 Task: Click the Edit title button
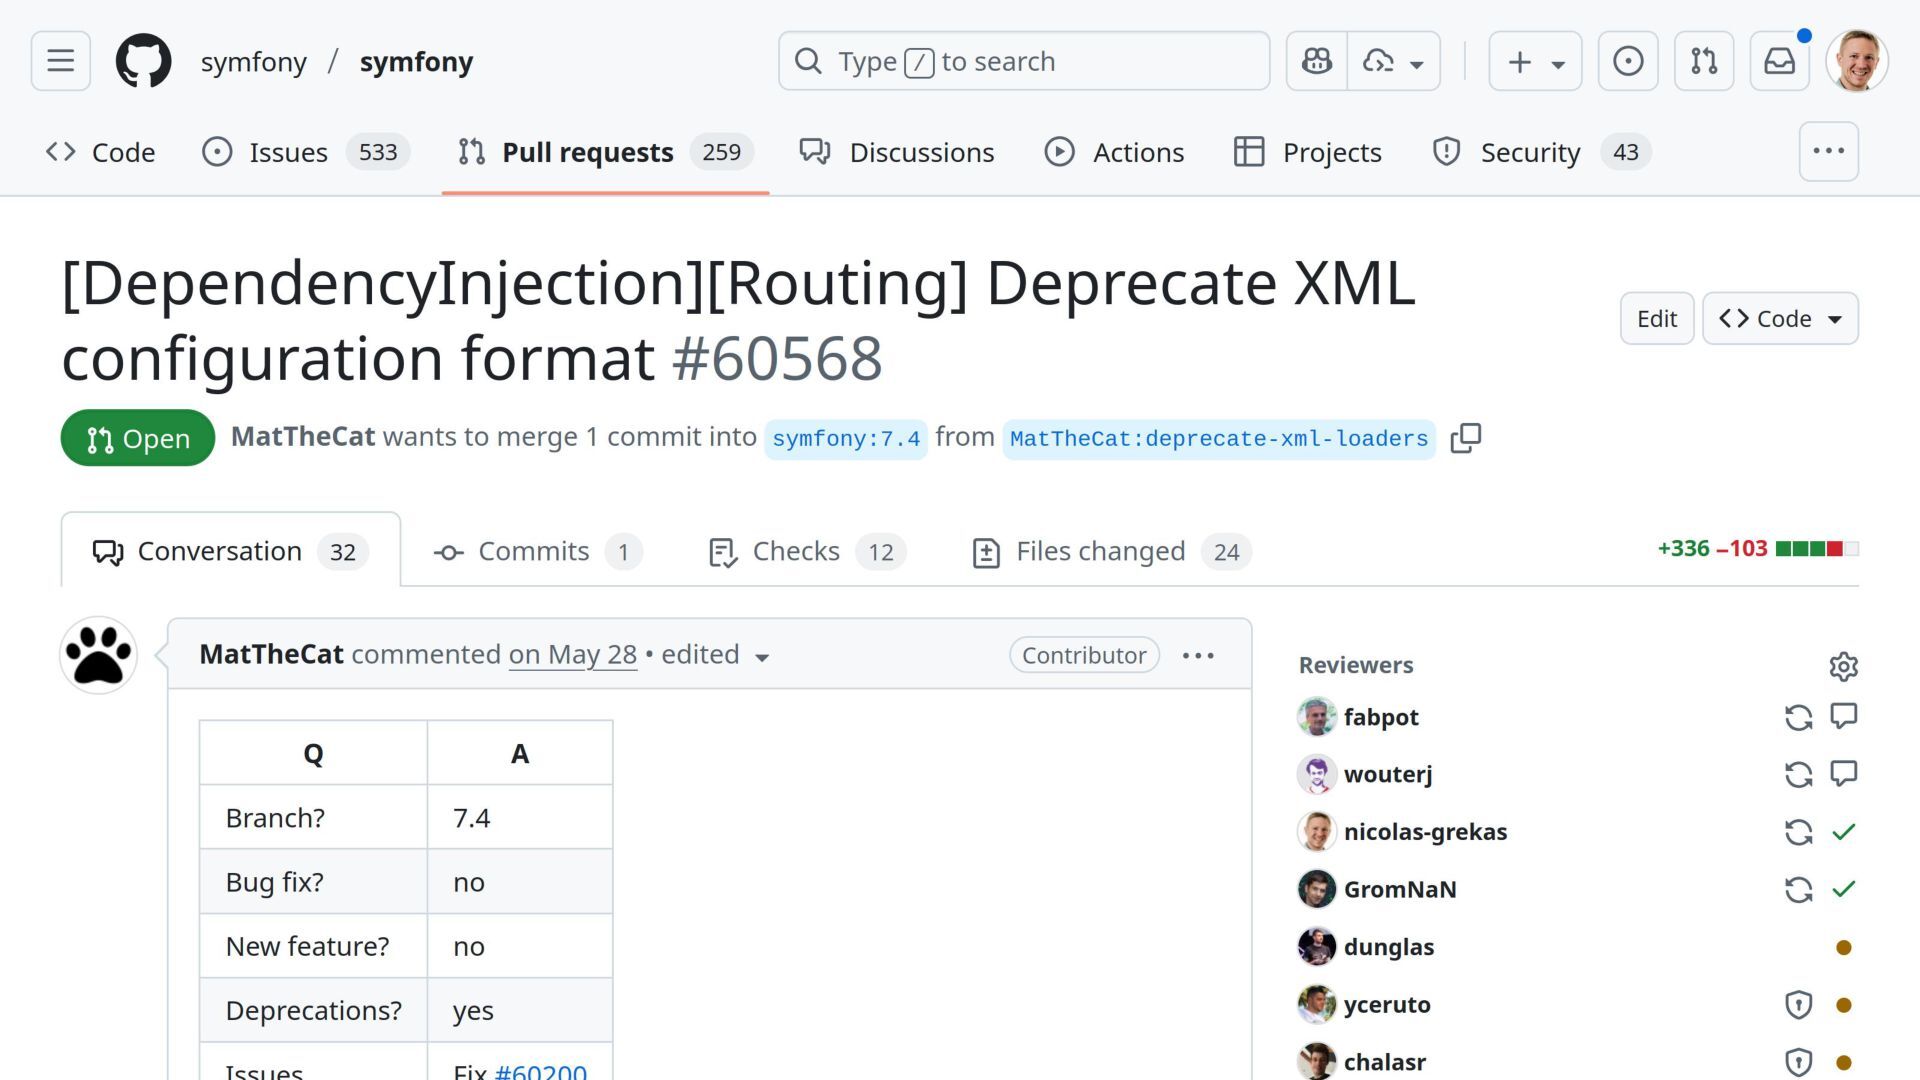1656,319
